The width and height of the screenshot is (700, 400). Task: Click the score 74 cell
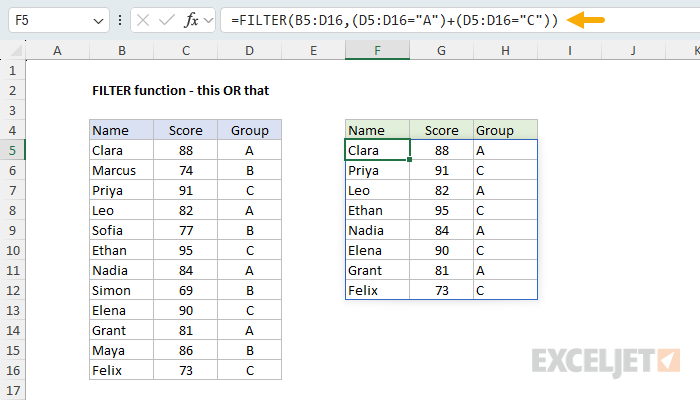pos(186,171)
